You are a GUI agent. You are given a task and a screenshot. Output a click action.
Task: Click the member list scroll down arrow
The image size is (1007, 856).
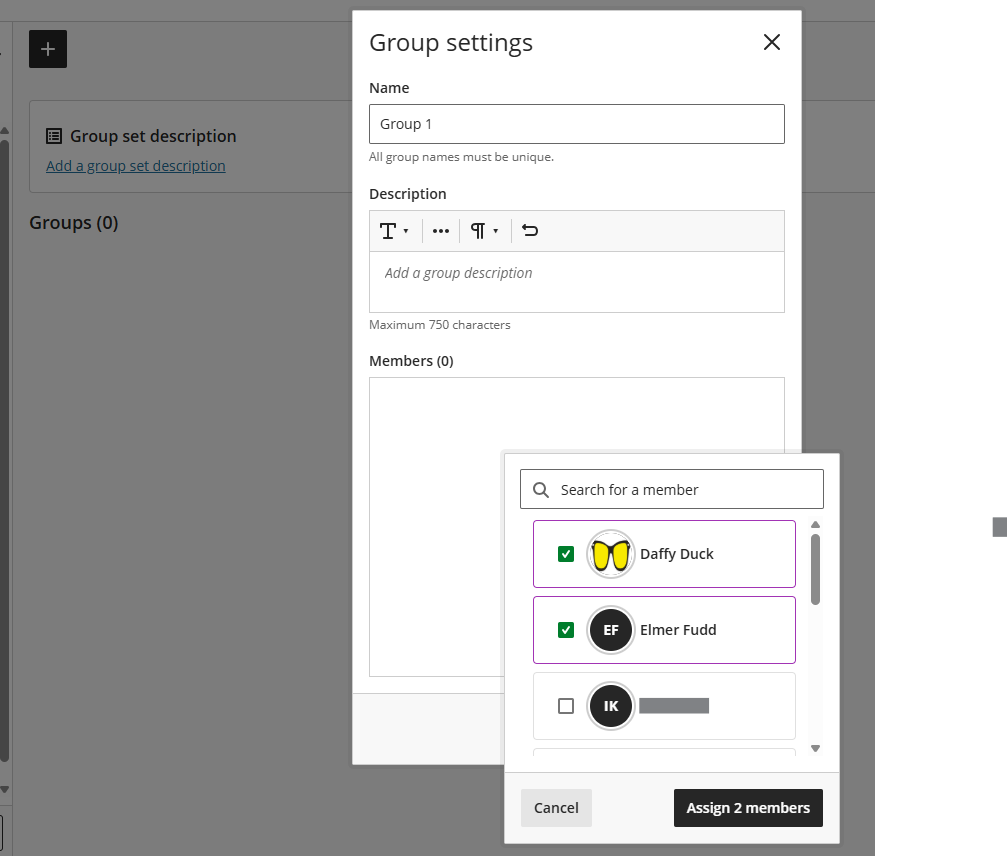(815, 748)
